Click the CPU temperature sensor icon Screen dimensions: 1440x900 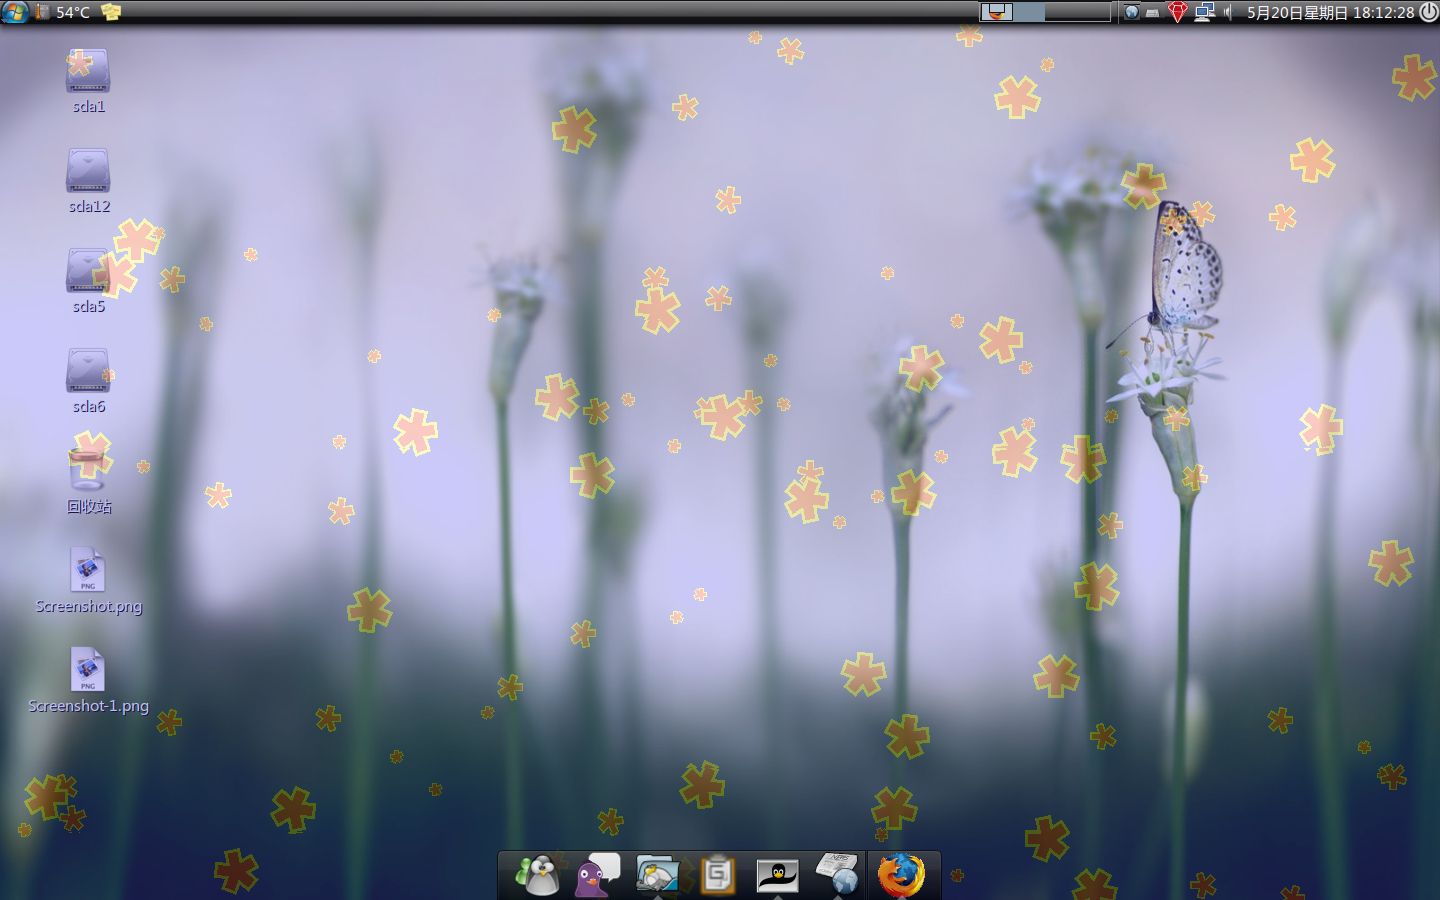pyautogui.click(x=42, y=12)
